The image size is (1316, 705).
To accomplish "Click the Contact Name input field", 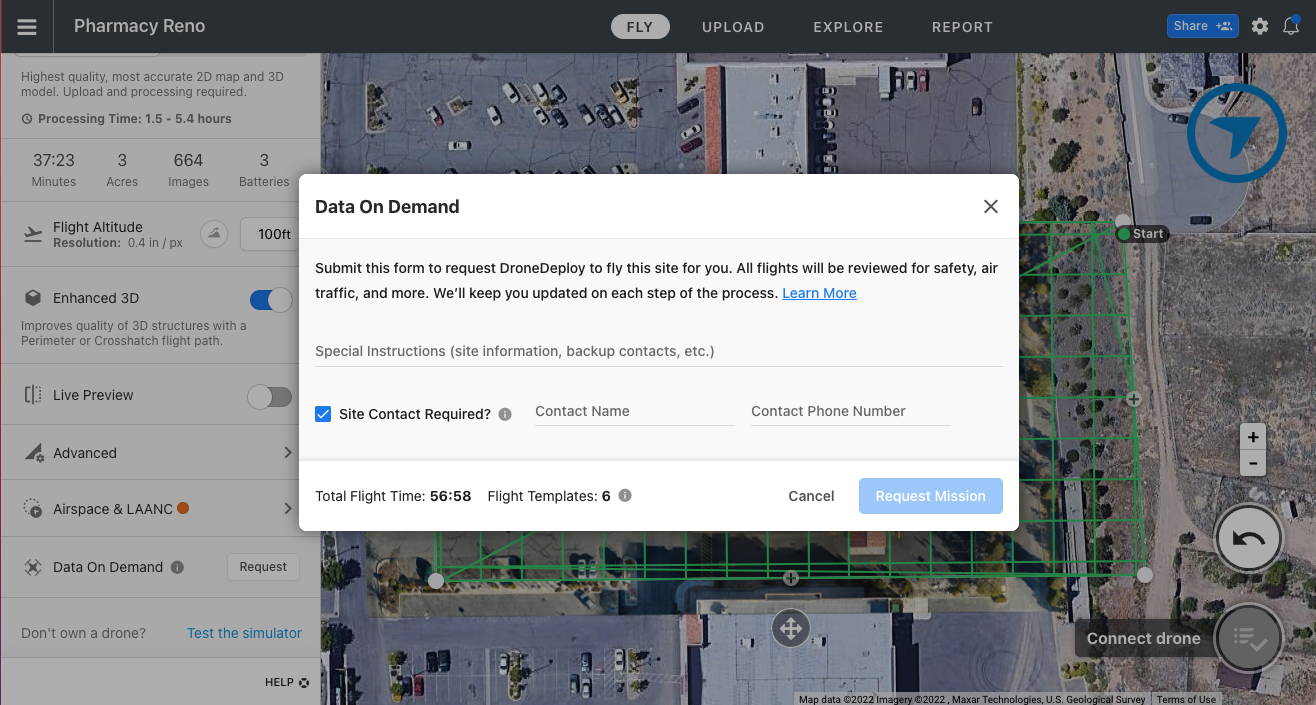I will pyautogui.click(x=634, y=411).
